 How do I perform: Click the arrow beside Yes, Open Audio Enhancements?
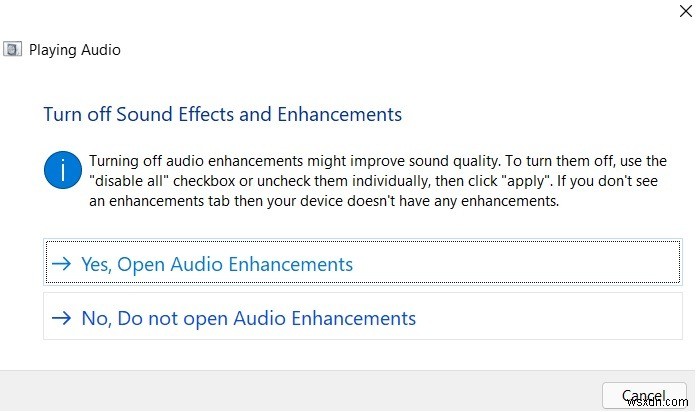tap(62, 265)
